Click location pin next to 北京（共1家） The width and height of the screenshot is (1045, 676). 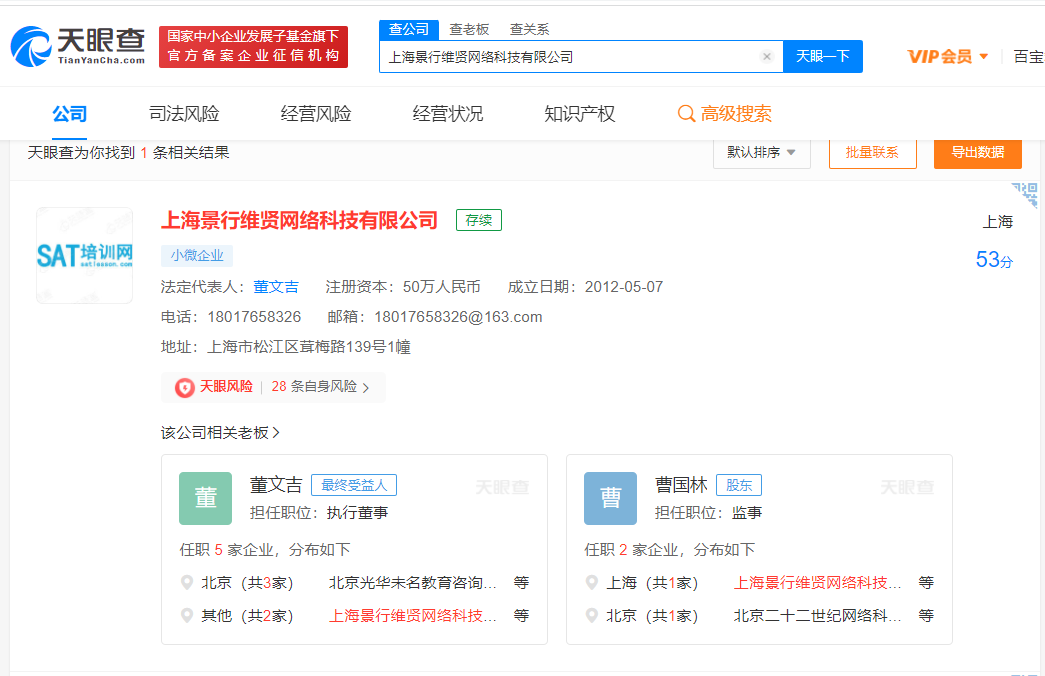point(592,615)
